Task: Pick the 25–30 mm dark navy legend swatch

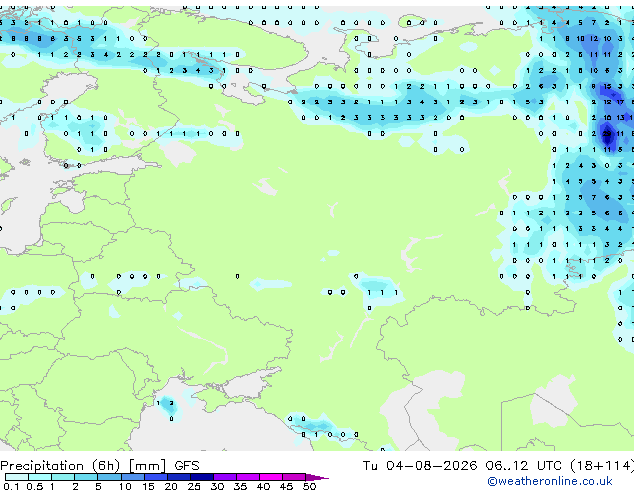Action: point(201,477)
